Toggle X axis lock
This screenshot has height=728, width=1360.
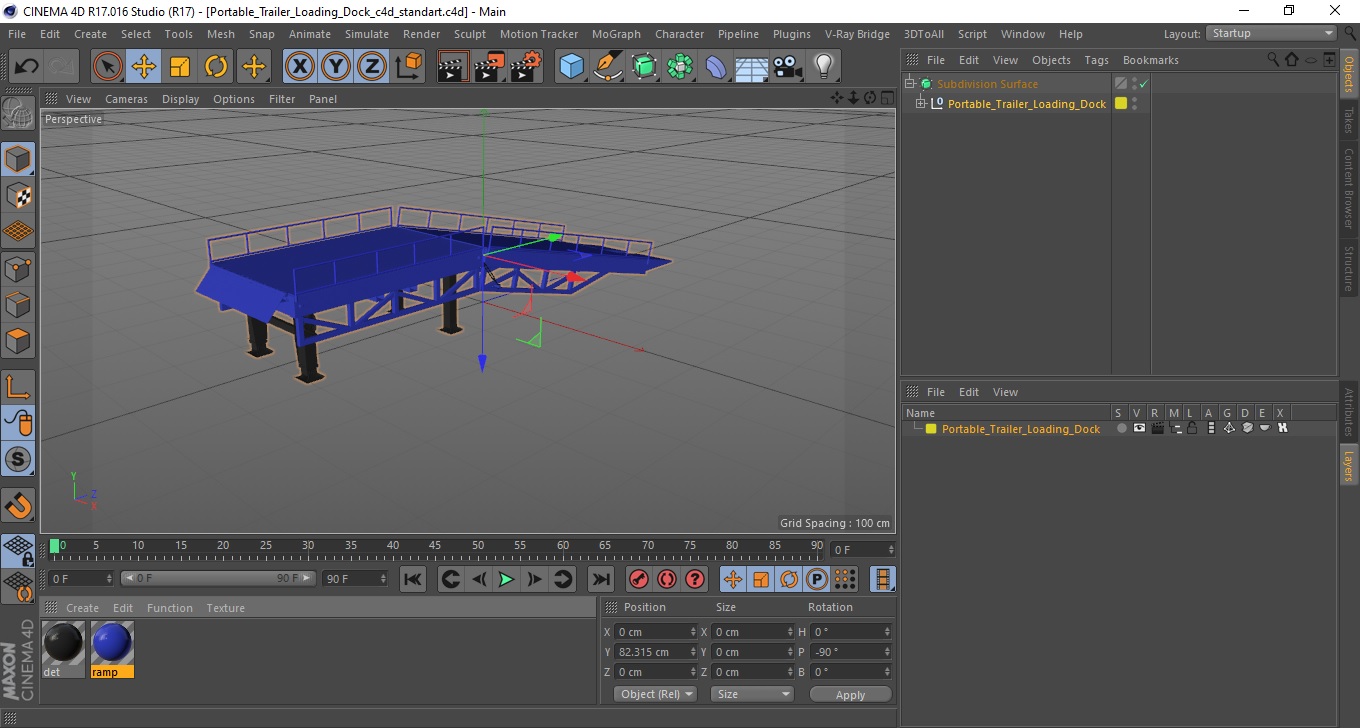[300, 67]
